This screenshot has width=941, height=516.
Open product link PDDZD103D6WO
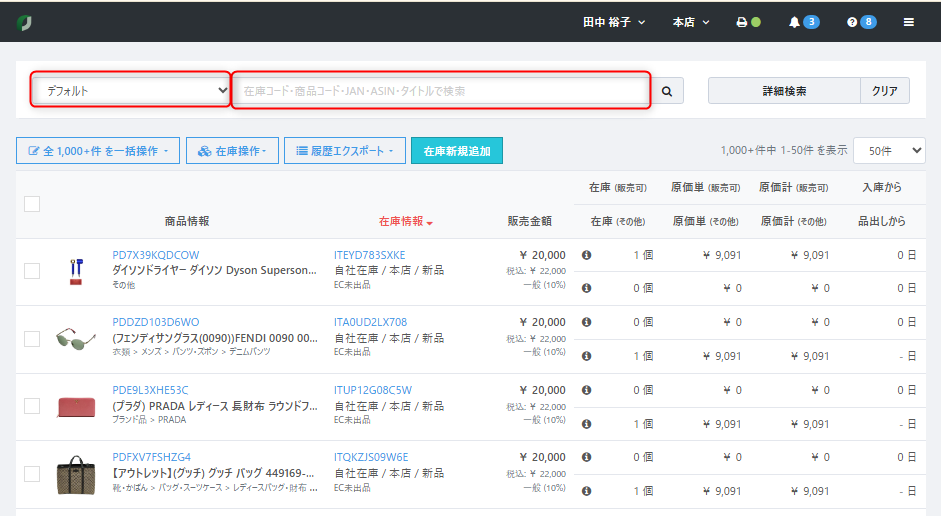click(155, 322)
